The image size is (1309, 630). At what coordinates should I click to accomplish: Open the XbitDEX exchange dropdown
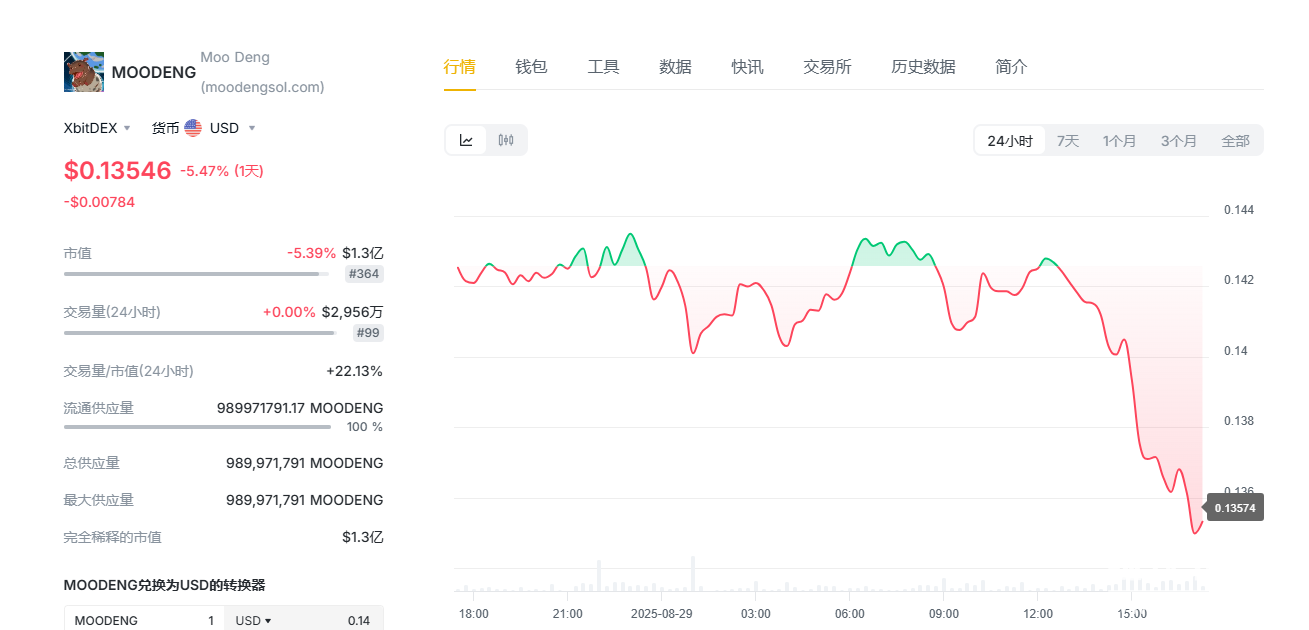[97, 128]
